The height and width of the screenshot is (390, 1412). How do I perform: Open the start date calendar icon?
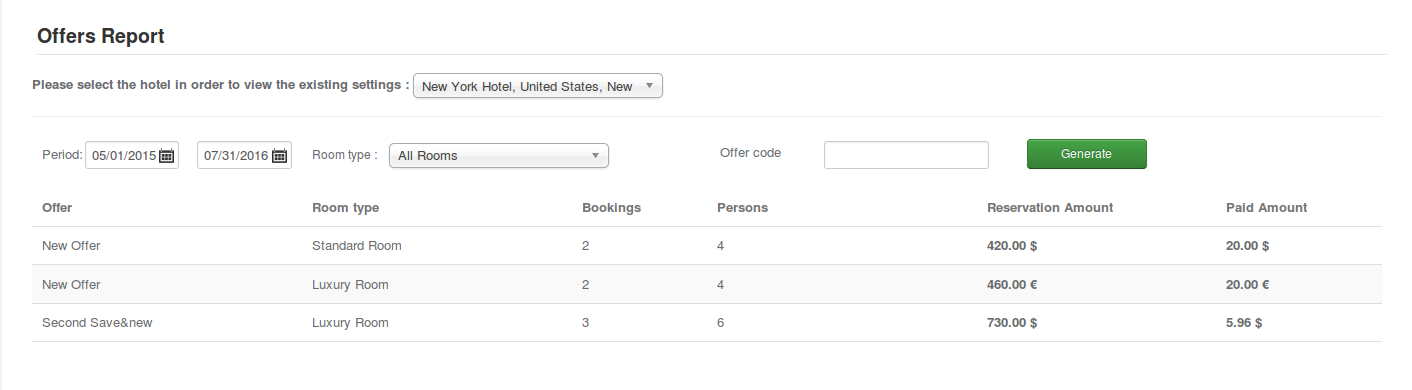167,156
